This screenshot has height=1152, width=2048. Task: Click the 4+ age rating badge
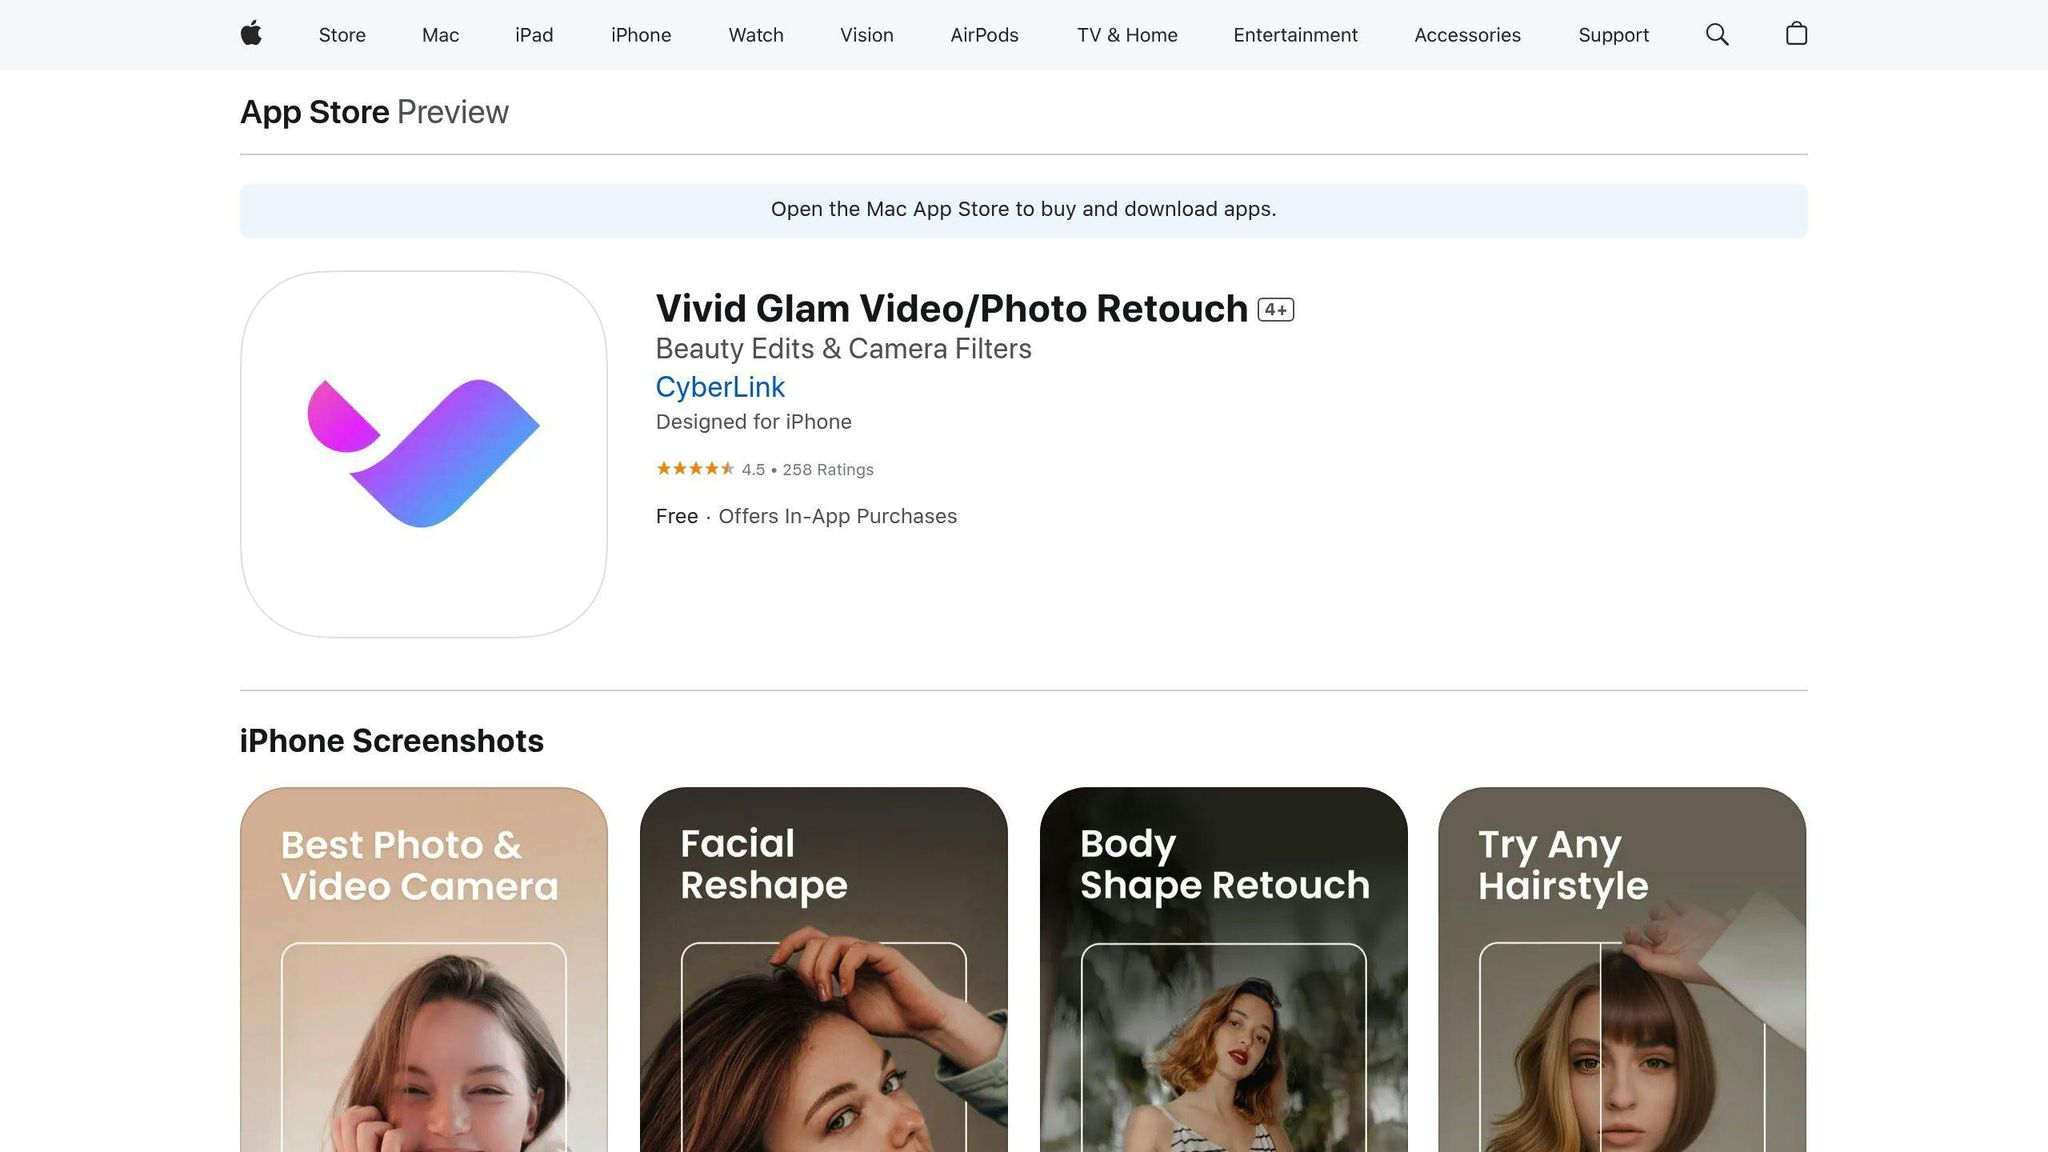[x=1276, y=310]
